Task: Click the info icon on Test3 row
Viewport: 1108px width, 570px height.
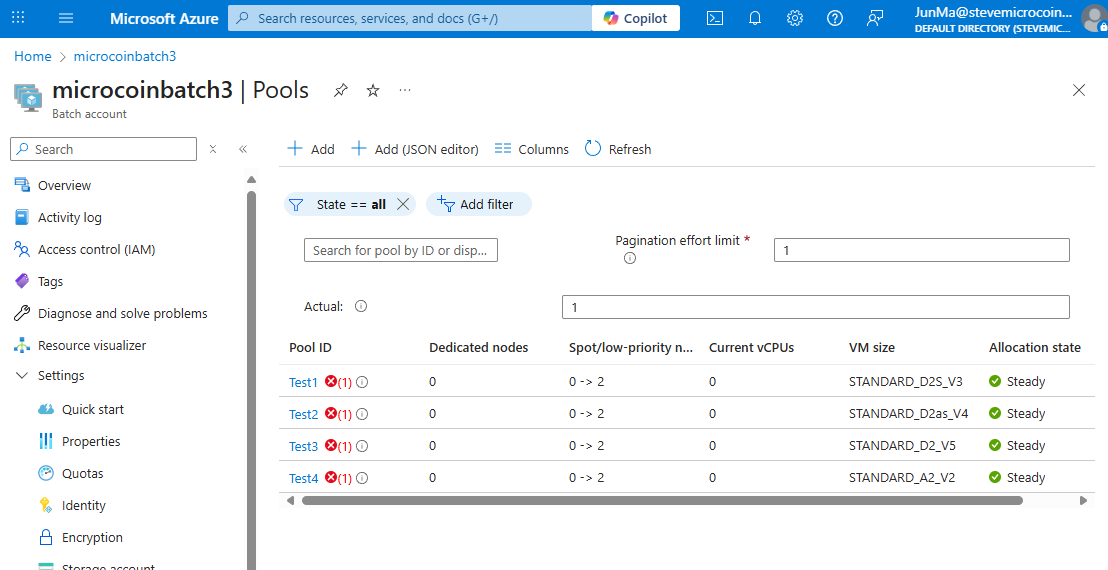Action: (362, 446)
